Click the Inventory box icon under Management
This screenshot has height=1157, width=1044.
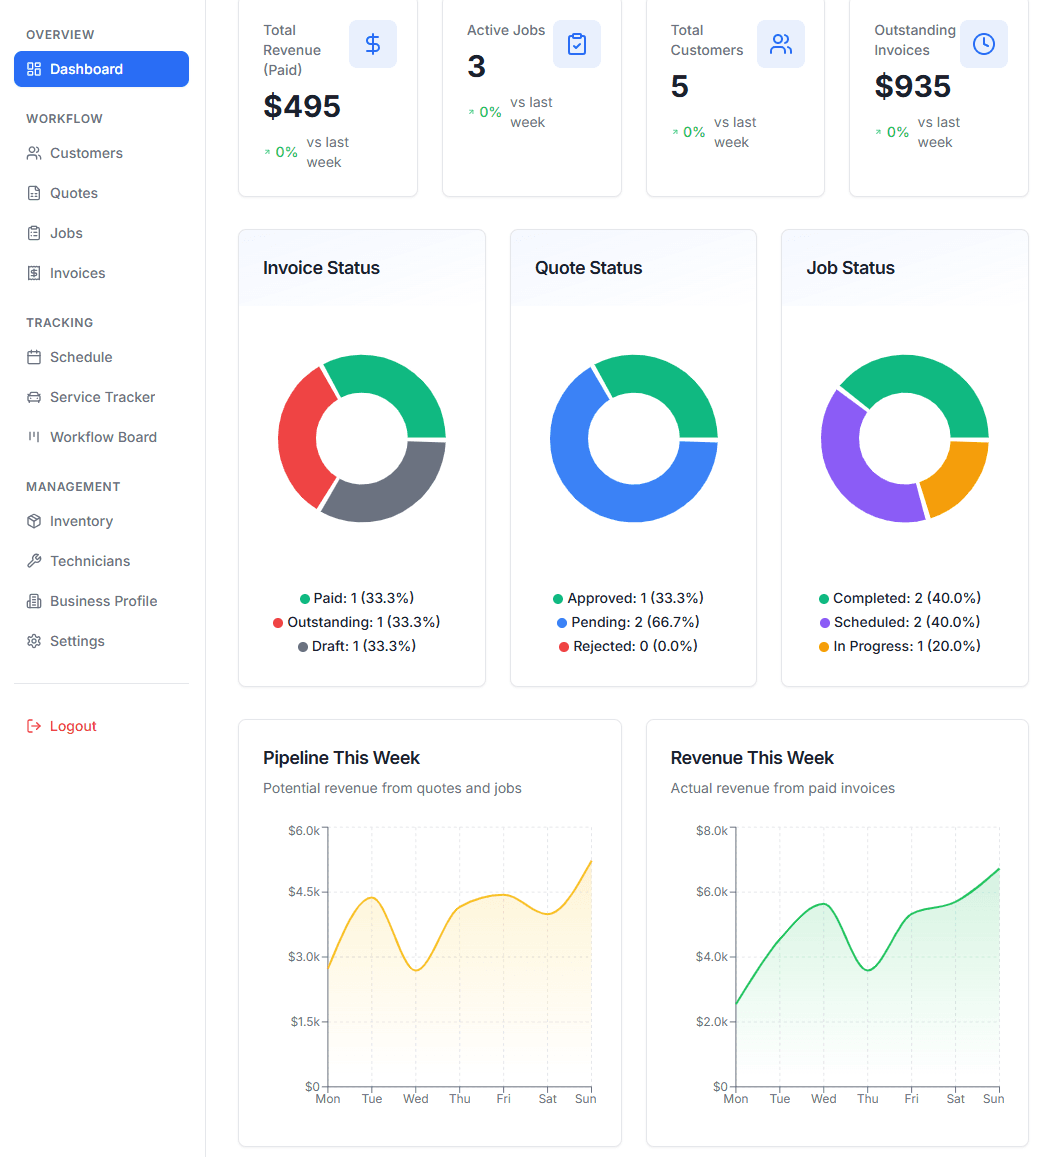35,521
